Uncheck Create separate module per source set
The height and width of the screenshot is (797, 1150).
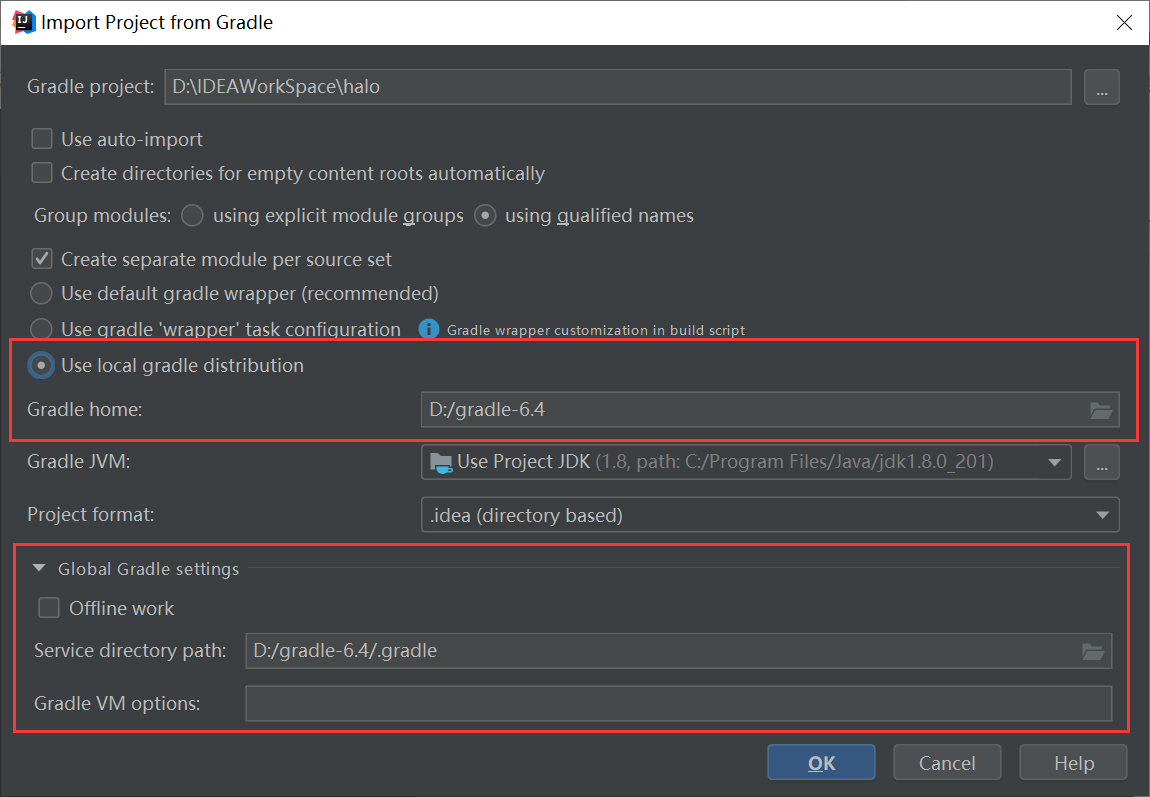coord(42,259)
